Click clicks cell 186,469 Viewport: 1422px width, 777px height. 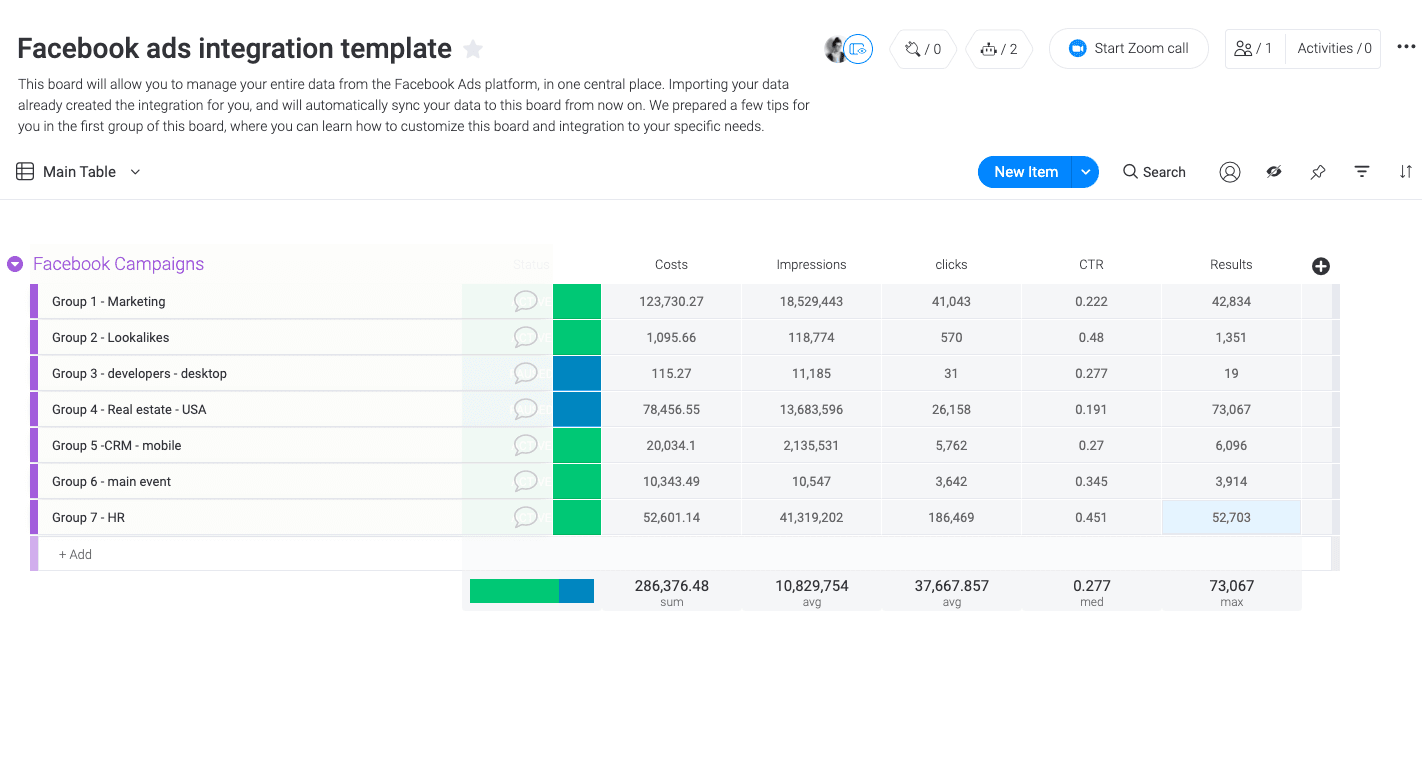(x=951, y=517)
